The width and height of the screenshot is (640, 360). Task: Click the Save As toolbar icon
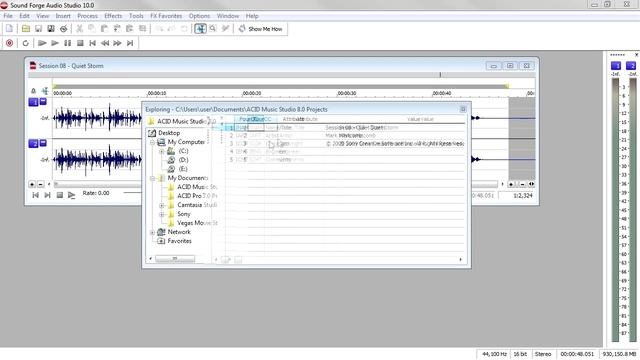point(51,29)
